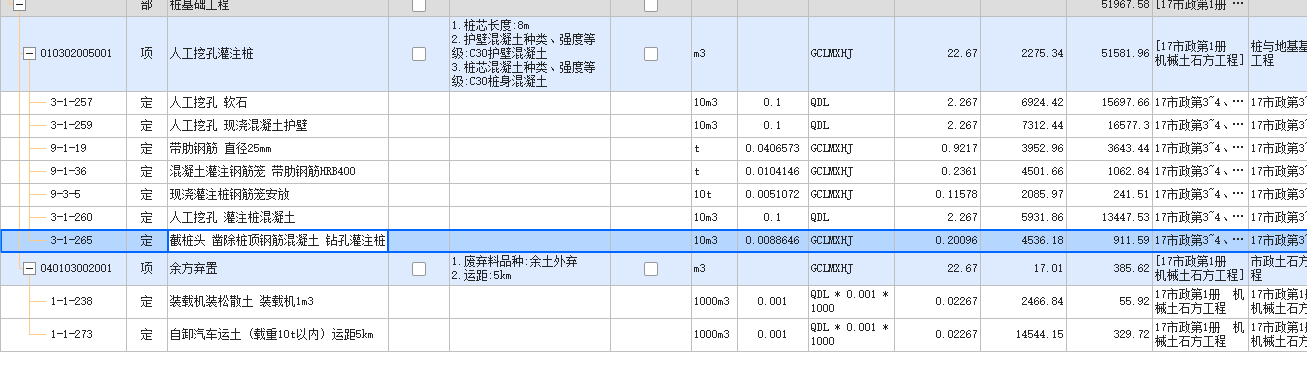Click unit price 4536.18
Image resolution: width=1307 pixels, height=376 pixels.
(x=1043, y=241)
